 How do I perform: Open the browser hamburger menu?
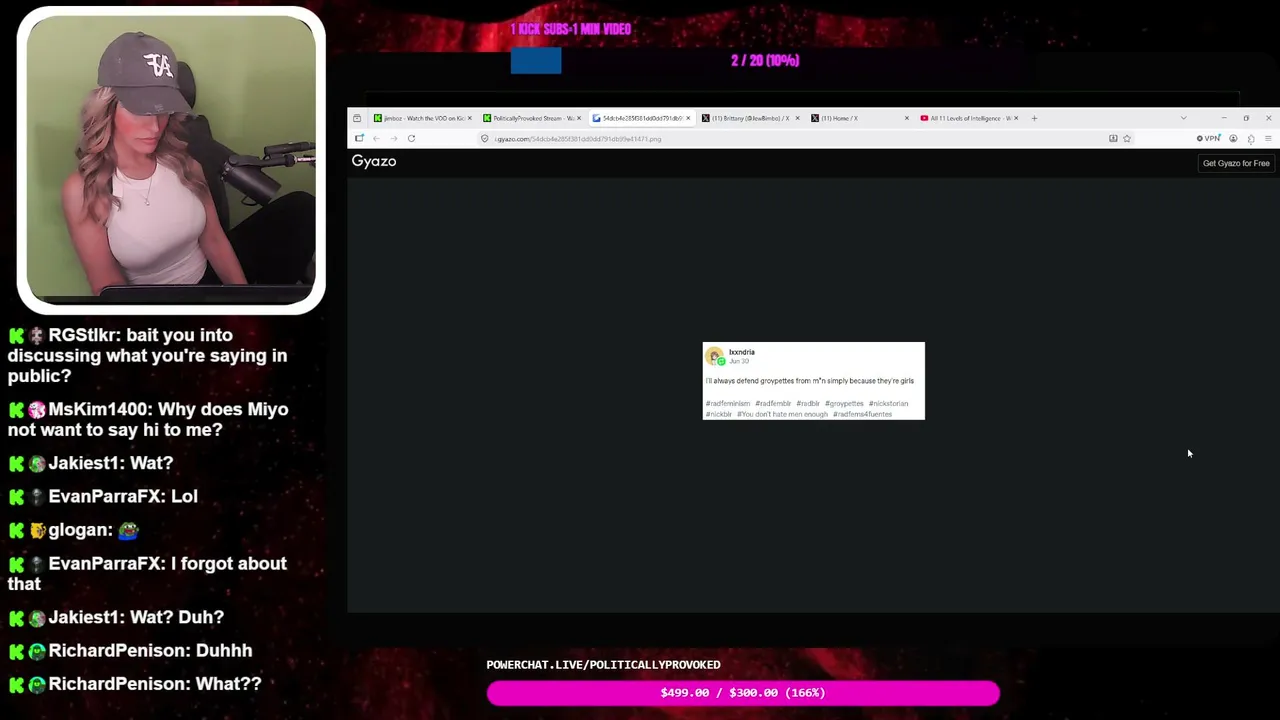[x=1268, y=139]
